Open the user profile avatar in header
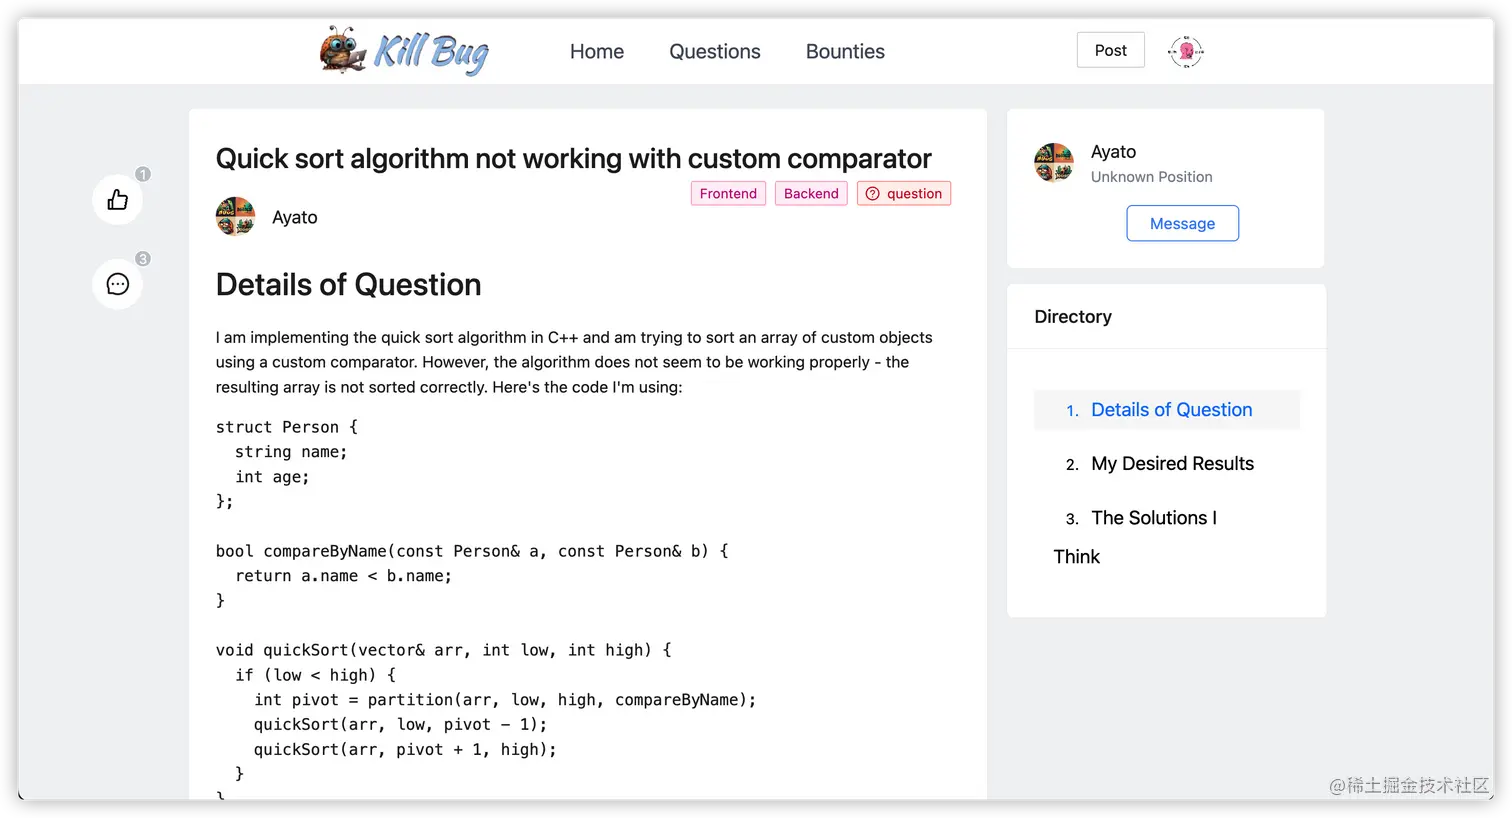The height and width of the screenshot is (818, 1512). [x=1186, y=51]
